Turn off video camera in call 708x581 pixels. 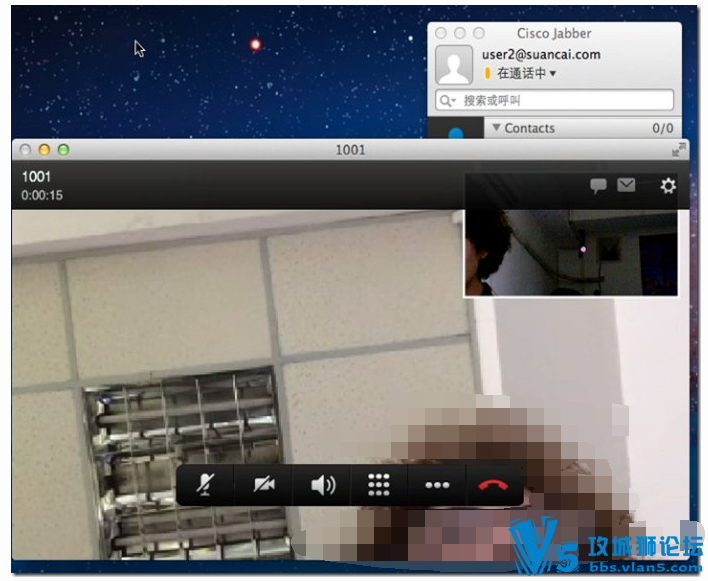264,485
